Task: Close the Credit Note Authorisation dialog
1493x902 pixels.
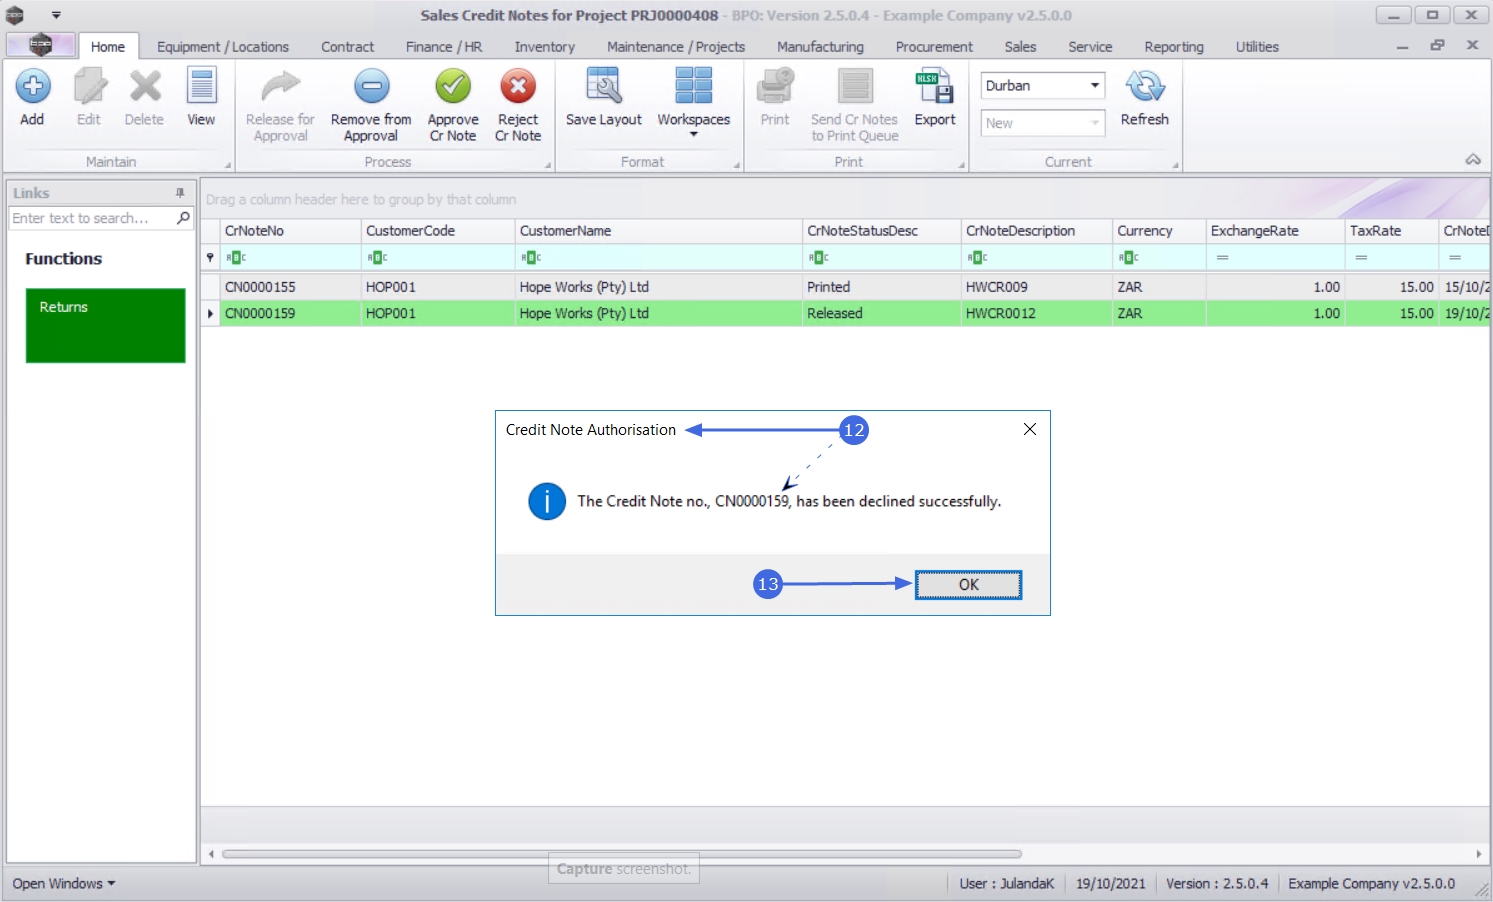Action: tap(1030, 429)
